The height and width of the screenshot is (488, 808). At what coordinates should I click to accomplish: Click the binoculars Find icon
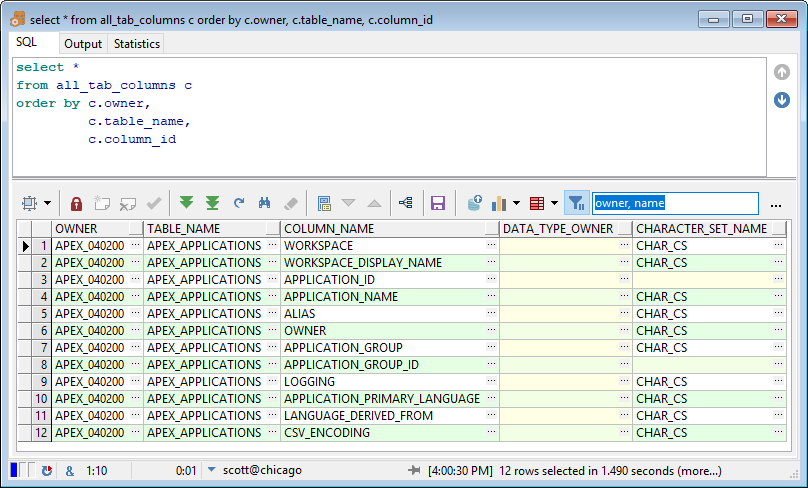(265, 203)
